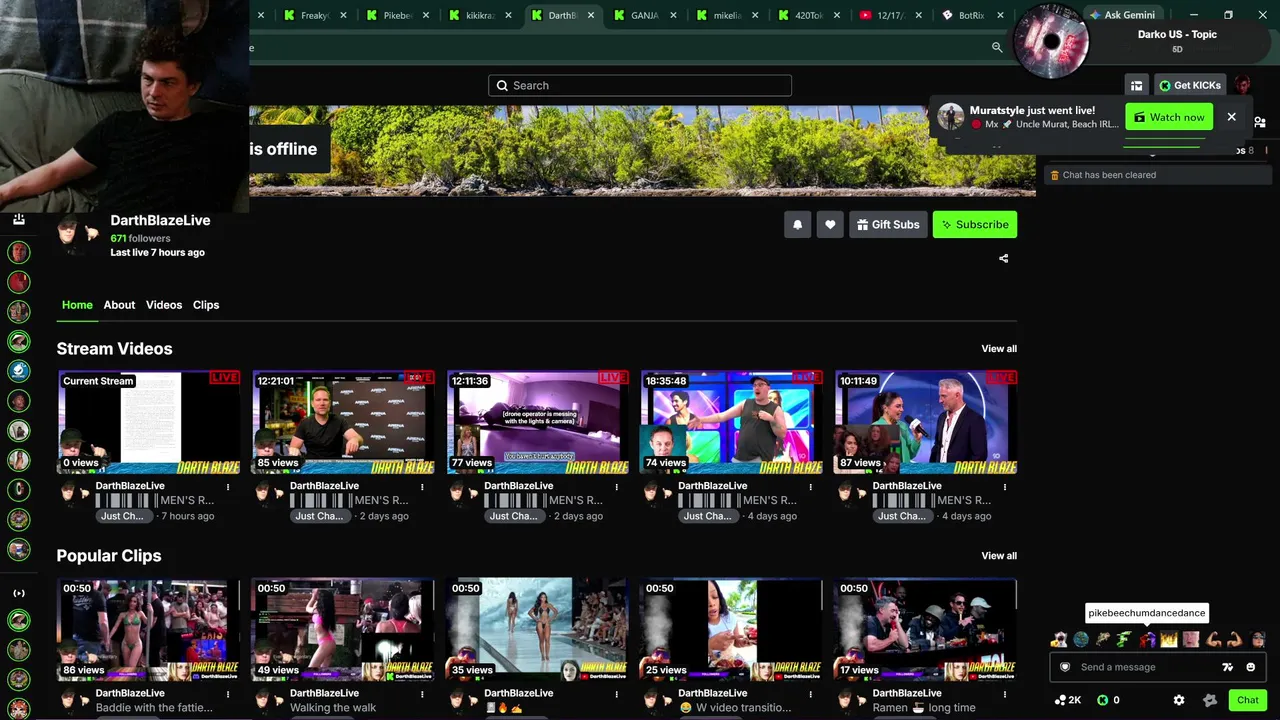Switch to the 420Tok browser tab

click(x=810, y=15)
